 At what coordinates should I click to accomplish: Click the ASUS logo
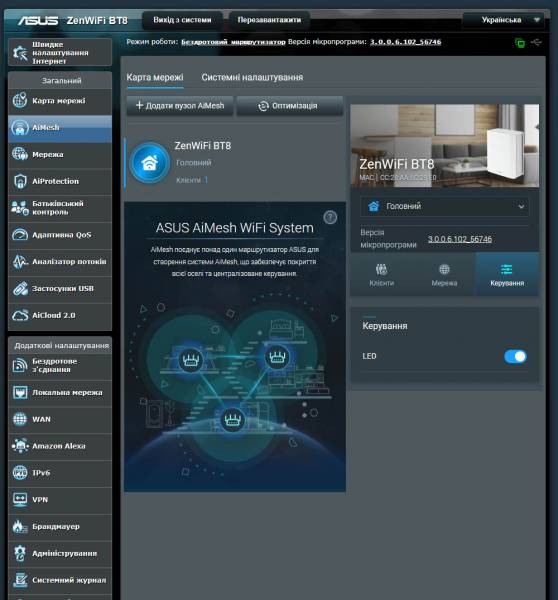38,20
